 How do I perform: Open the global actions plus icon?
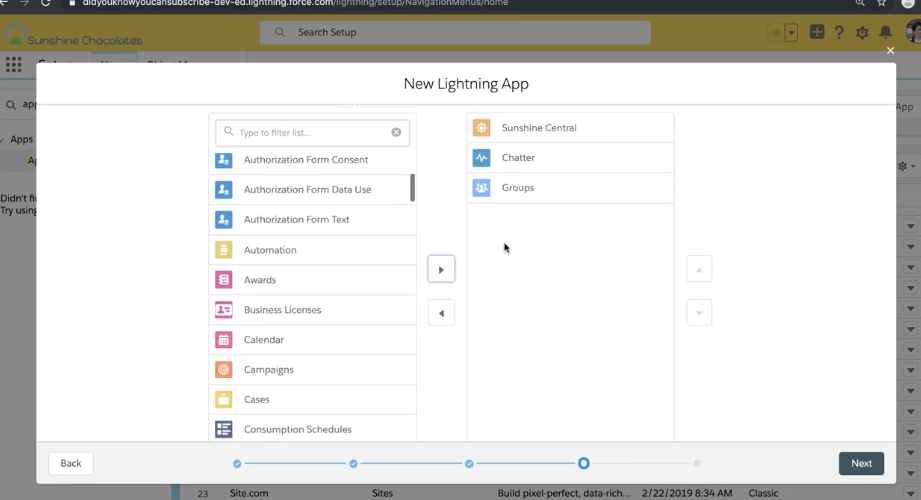[x=816, y=32]
